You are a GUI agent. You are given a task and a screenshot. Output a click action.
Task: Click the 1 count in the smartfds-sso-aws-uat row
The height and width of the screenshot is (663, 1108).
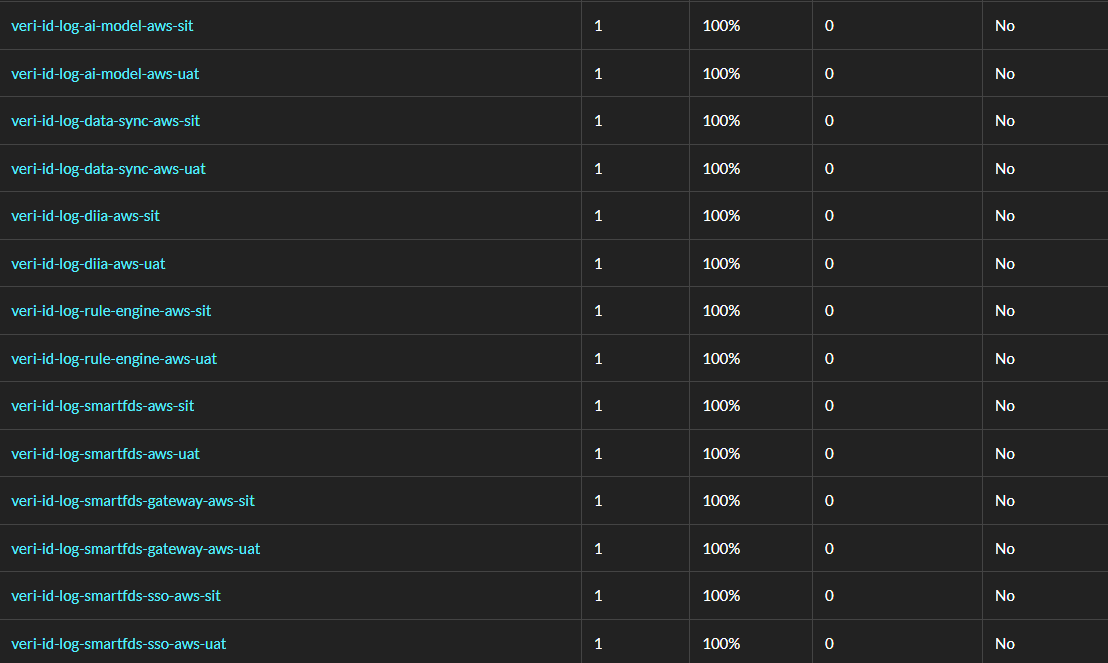coord(598,644)
